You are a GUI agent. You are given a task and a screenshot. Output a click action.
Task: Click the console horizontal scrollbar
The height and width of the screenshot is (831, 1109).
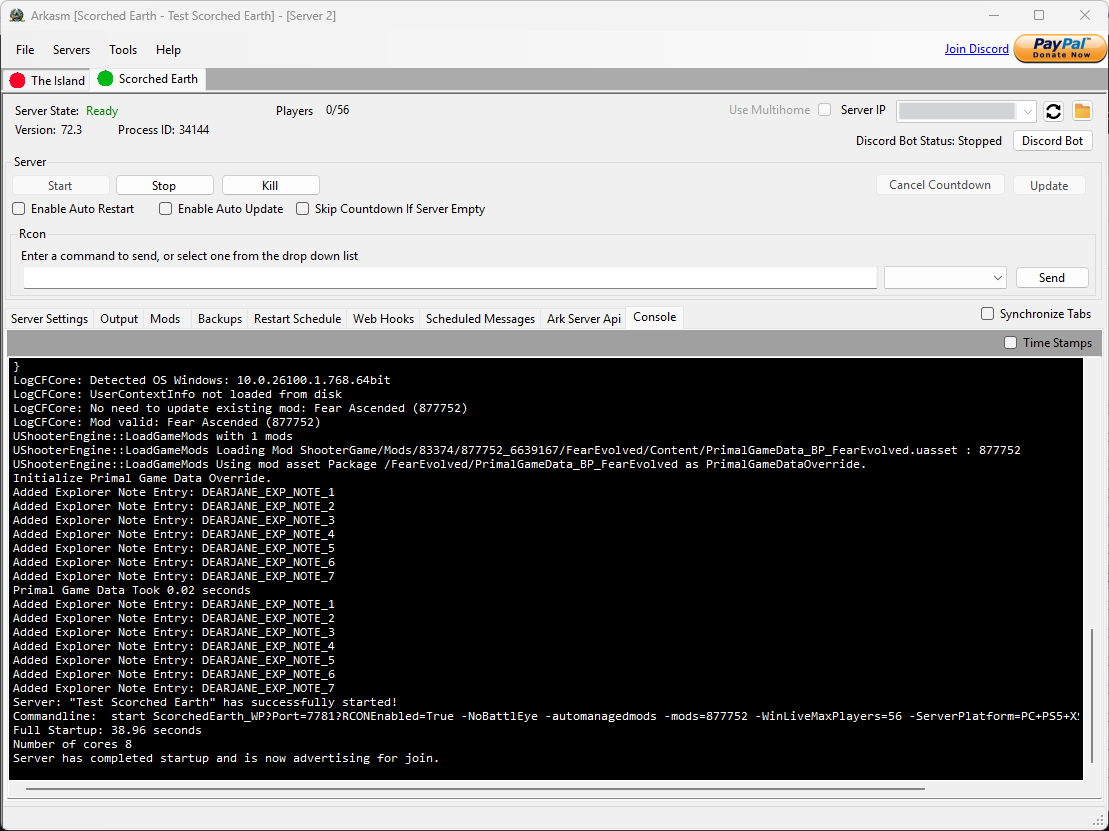click(475, 789)
